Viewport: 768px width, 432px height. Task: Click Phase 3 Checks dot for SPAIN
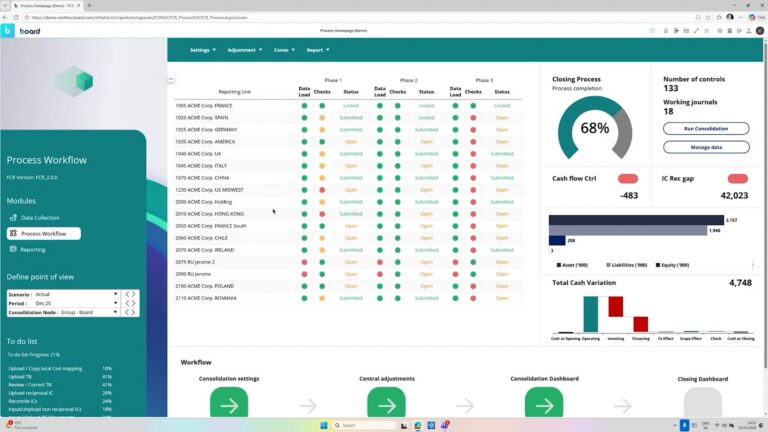coord(473,118)
